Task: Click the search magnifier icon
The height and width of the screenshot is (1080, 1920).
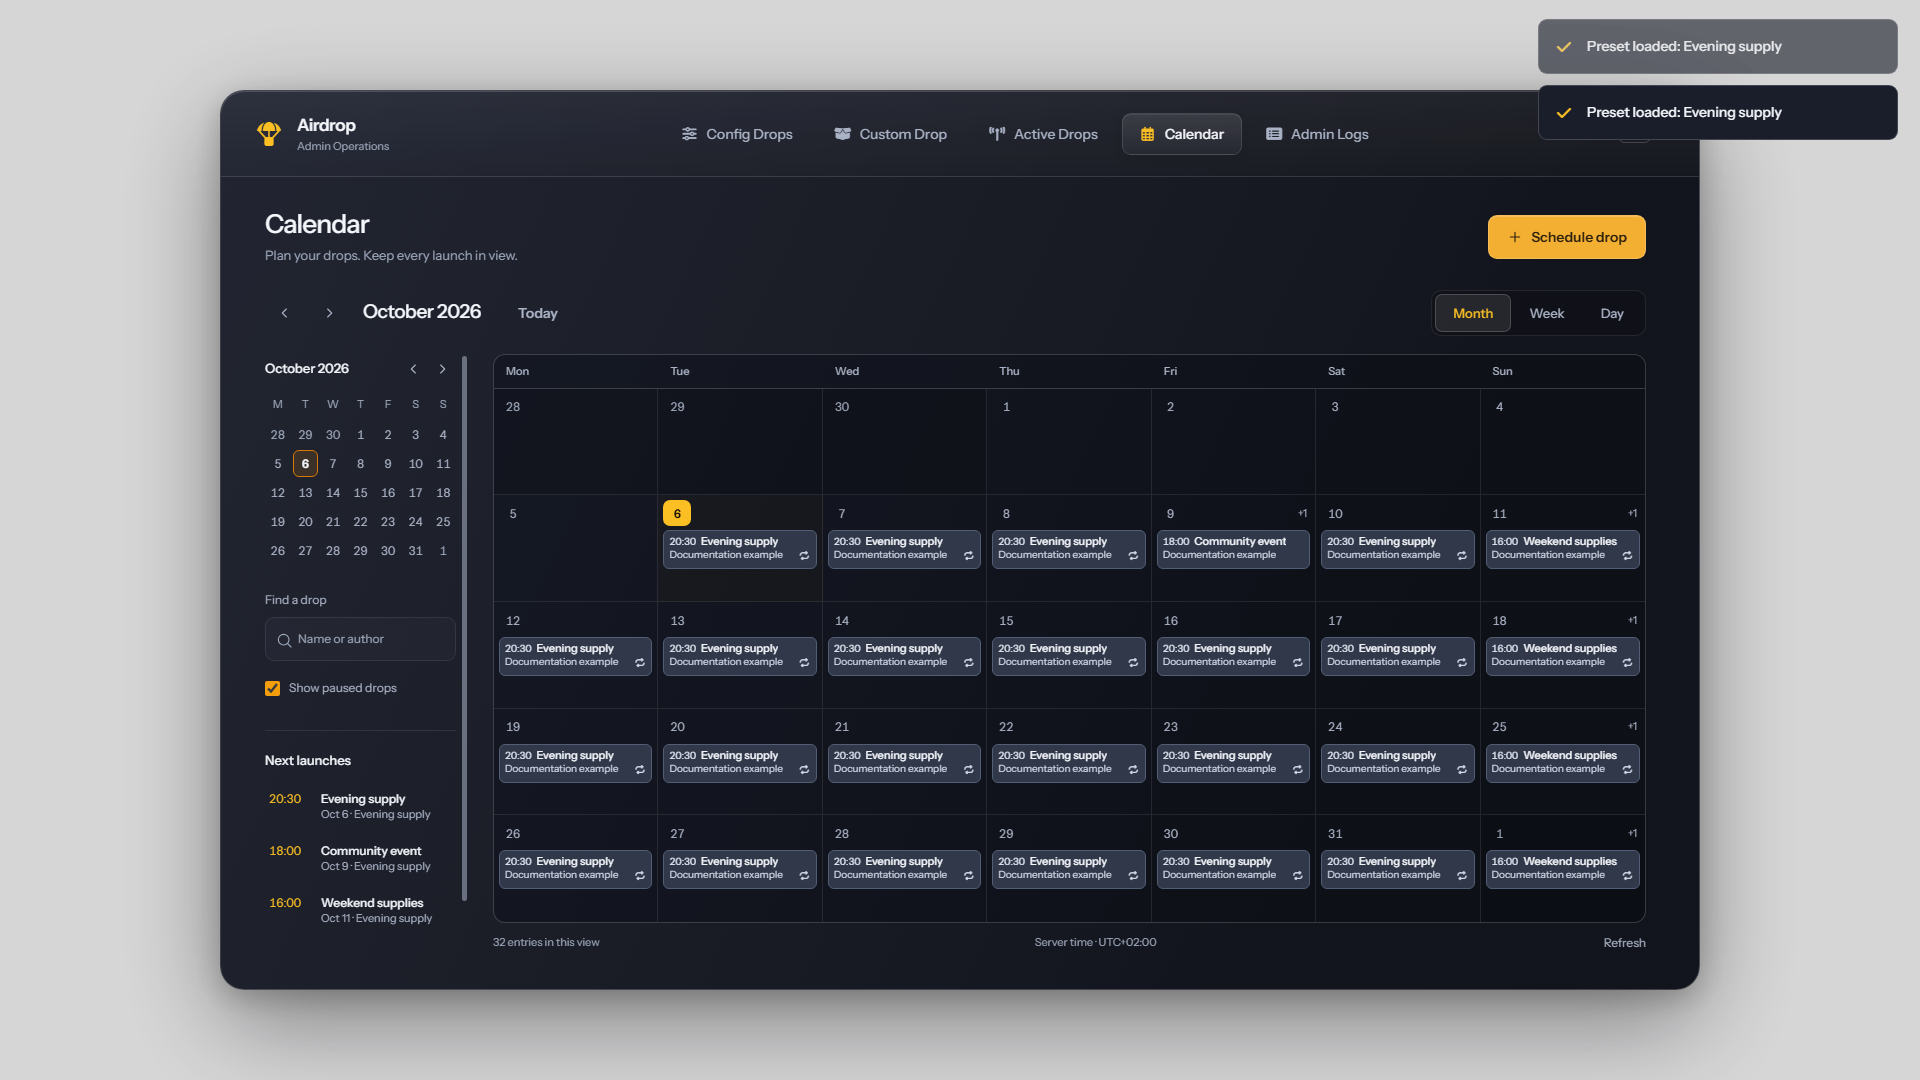Action: pyautogui.click(x=284, y=640)
